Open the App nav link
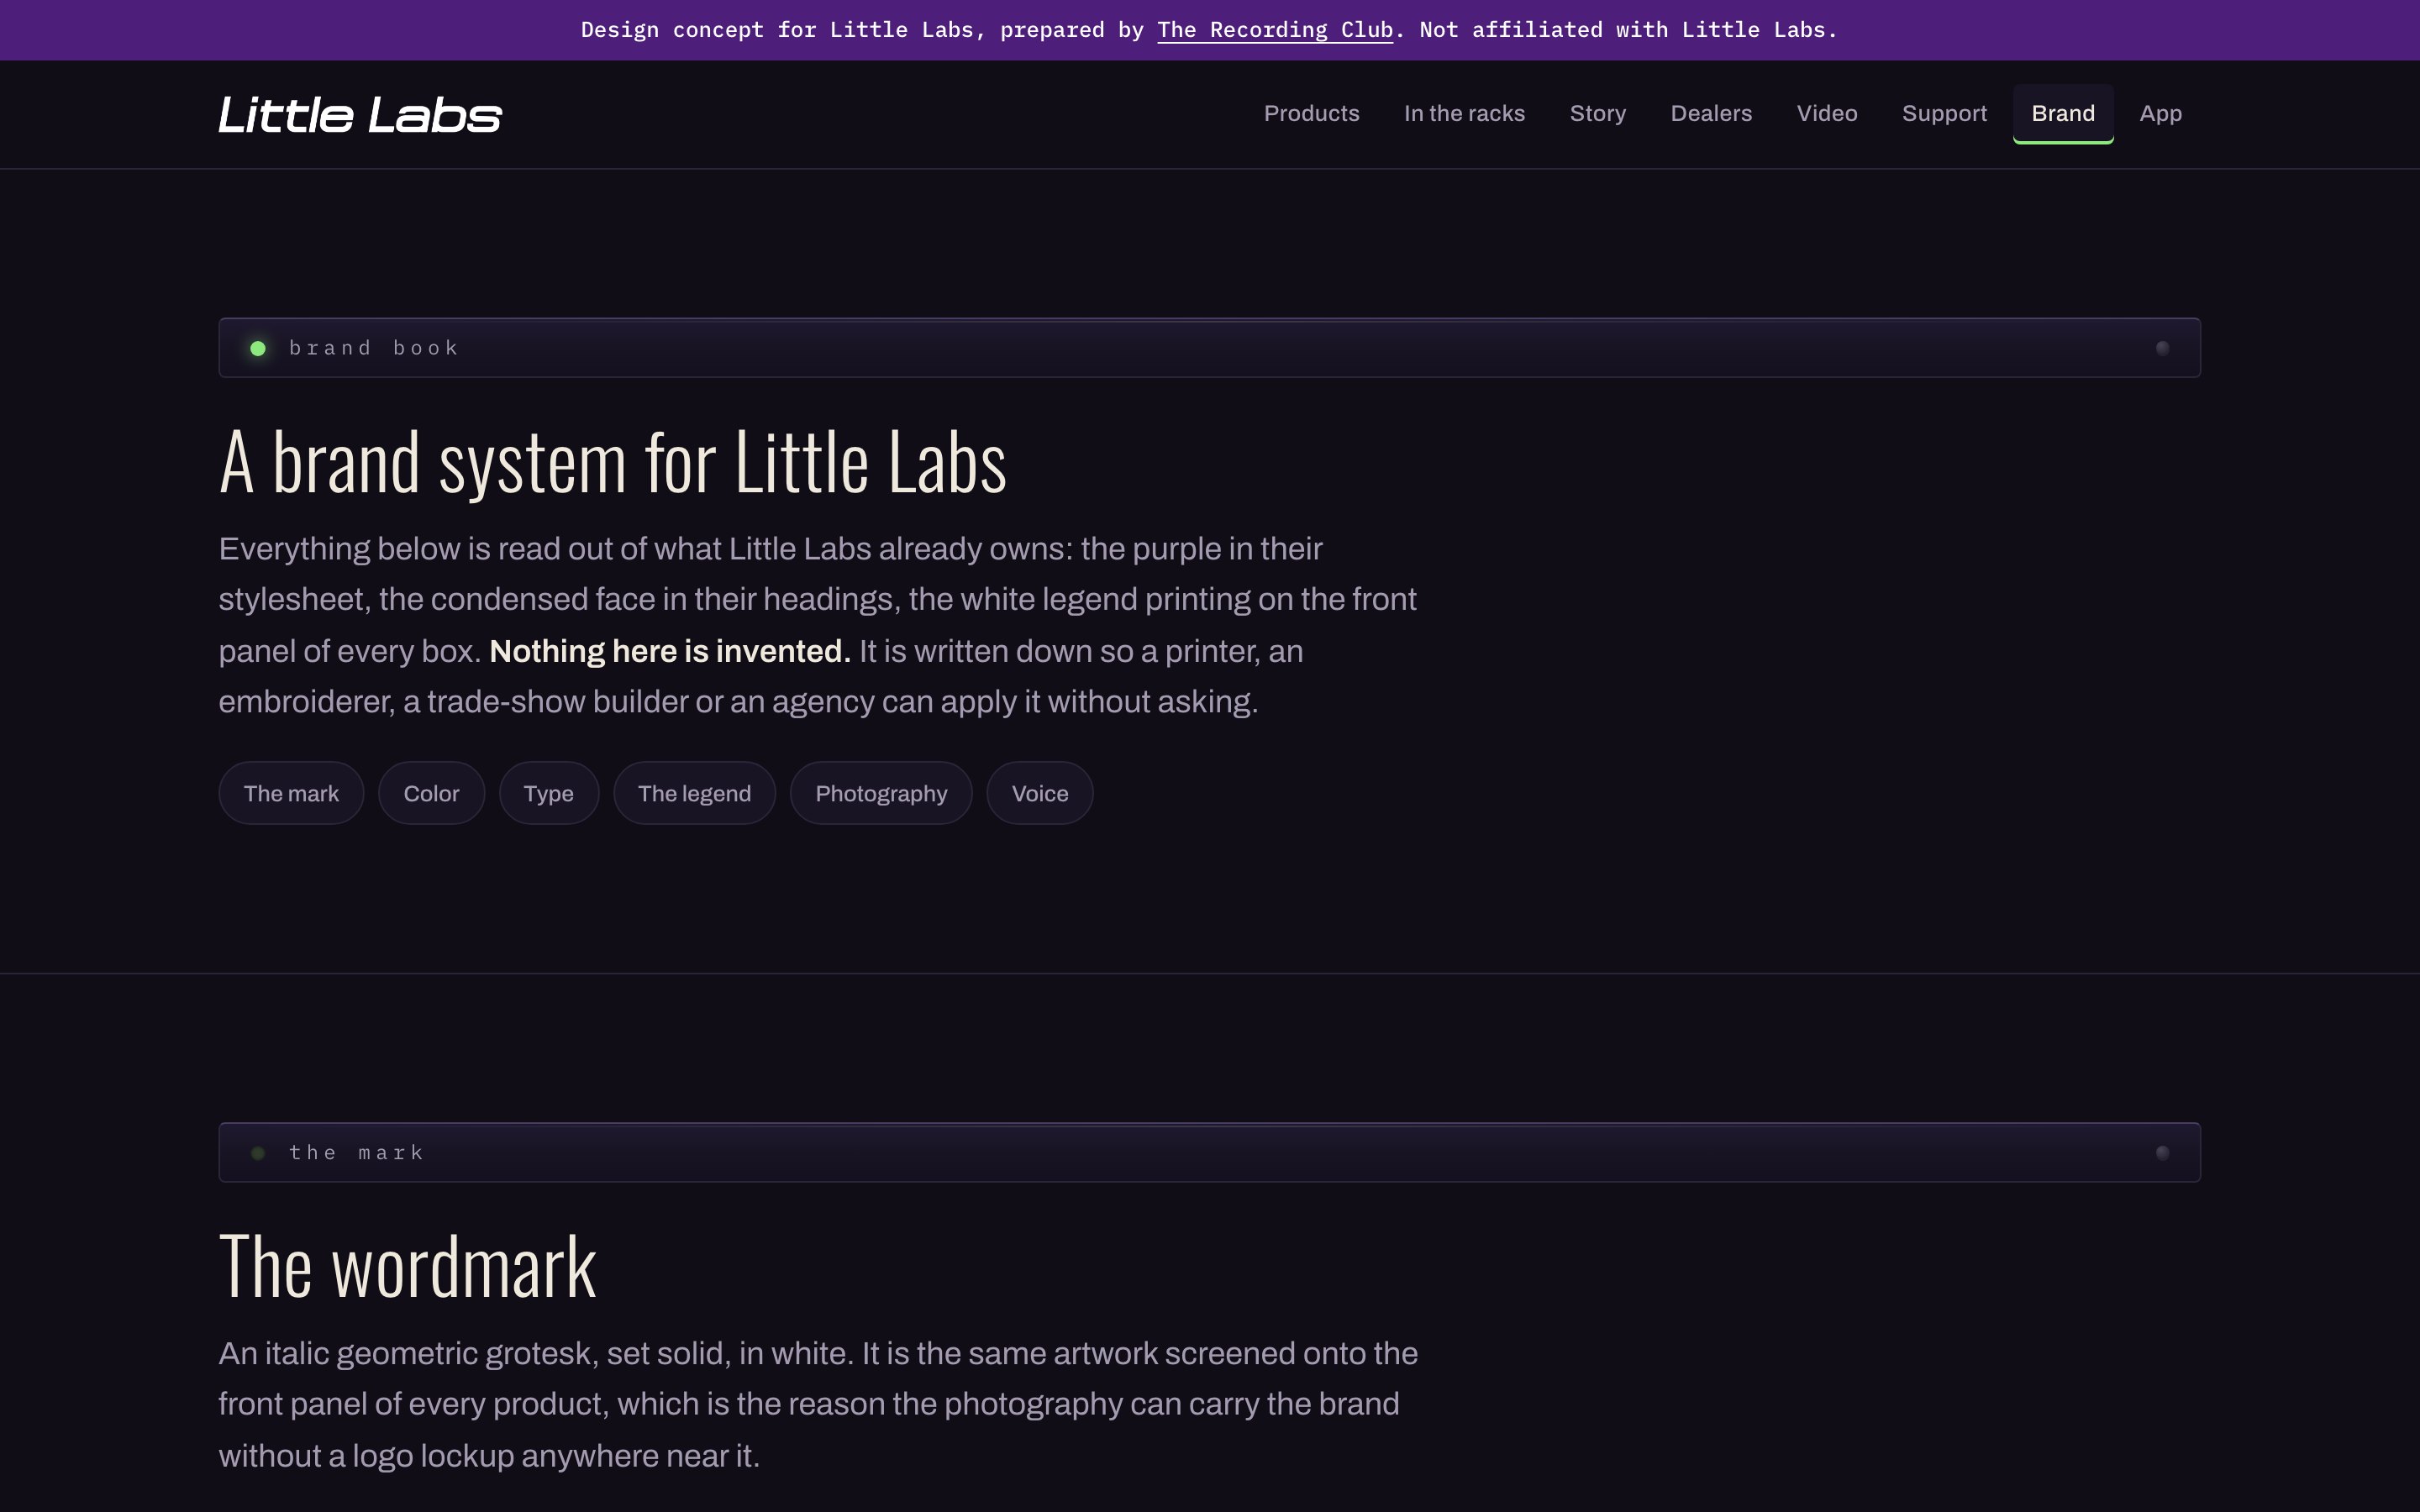This screenshot has height=1512, width=2420. pyautogui.click(x=2160, y=114)
